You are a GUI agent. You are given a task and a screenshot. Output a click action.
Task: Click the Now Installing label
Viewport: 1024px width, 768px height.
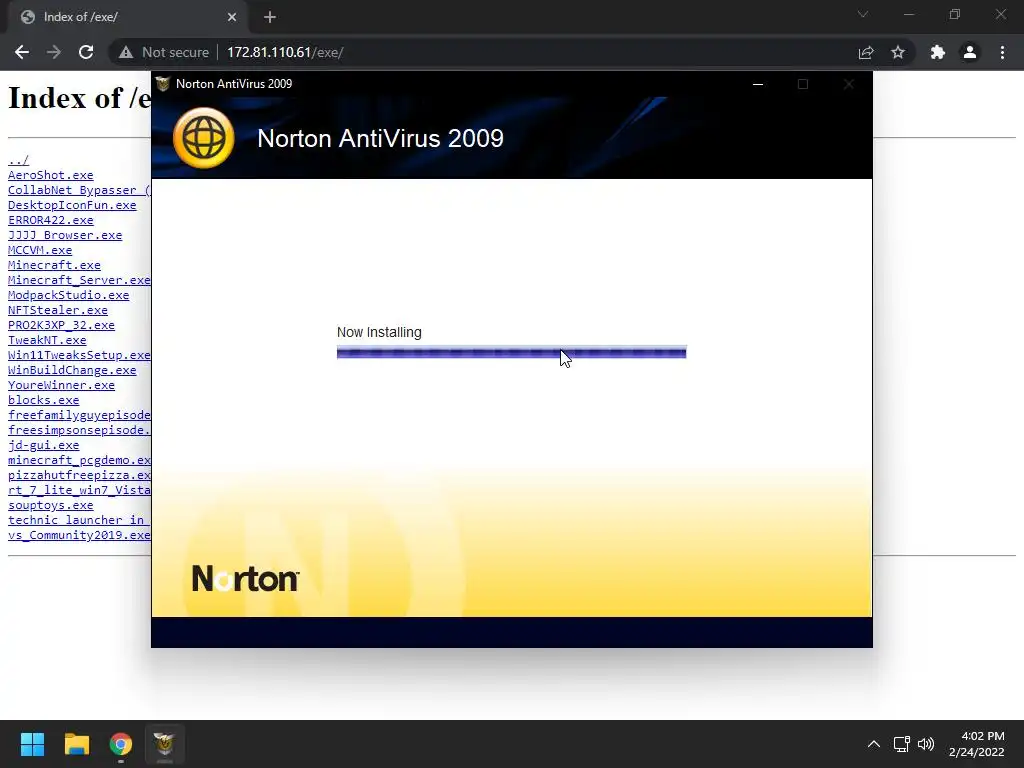pyautogui.click(x=379, y=332)
